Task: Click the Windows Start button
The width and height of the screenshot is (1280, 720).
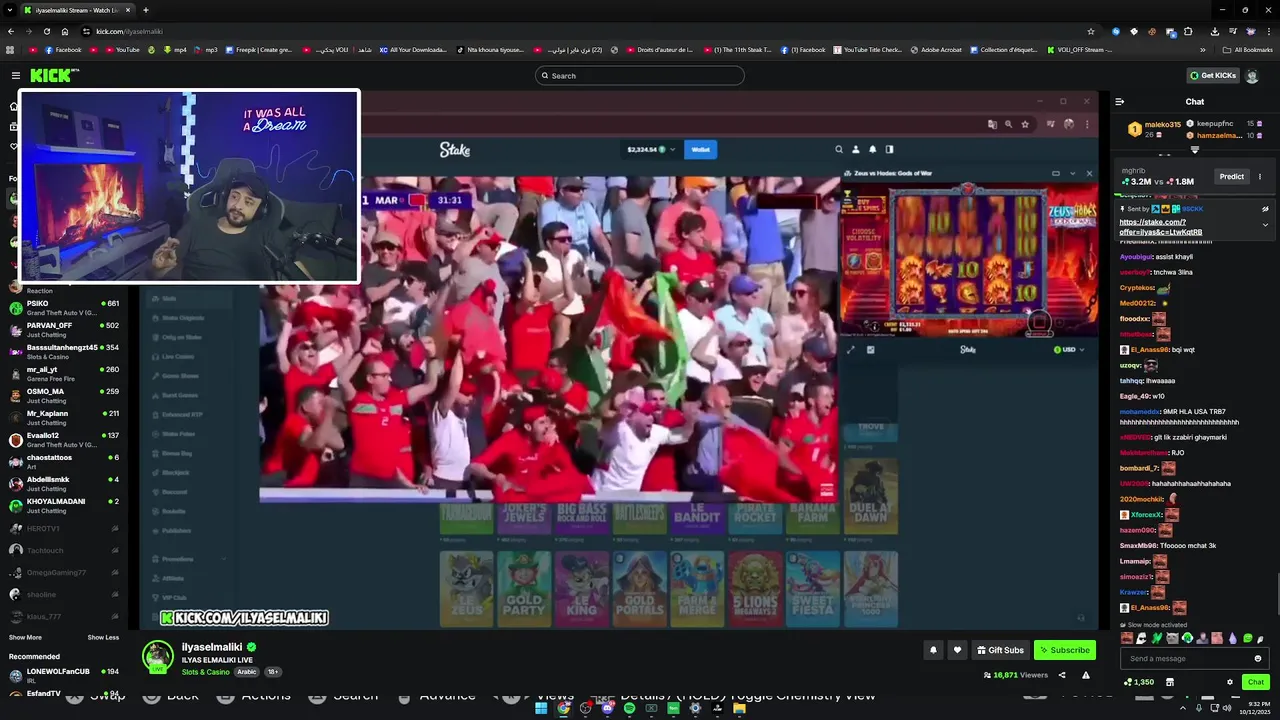Action: 541,708
